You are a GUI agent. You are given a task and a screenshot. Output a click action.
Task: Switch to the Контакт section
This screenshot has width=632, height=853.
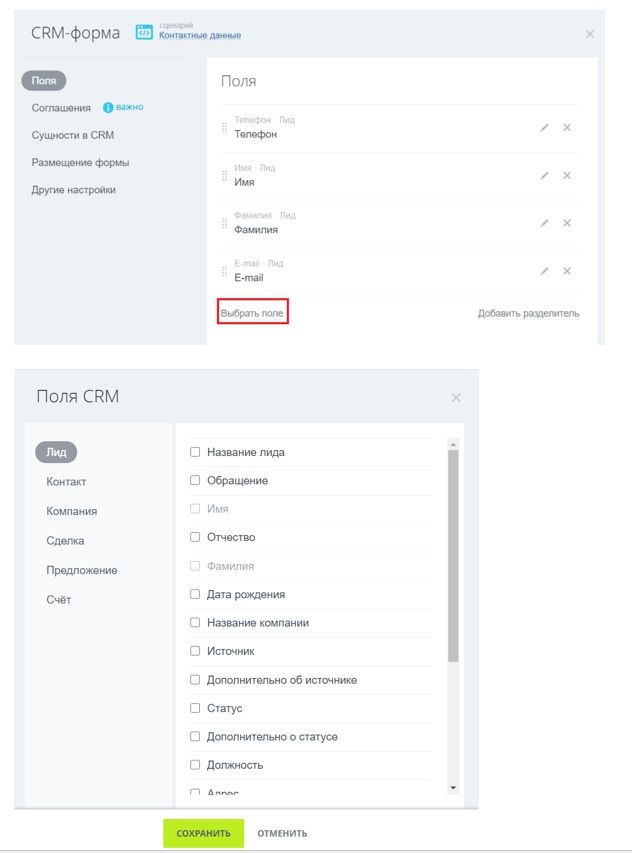point(66,482)
